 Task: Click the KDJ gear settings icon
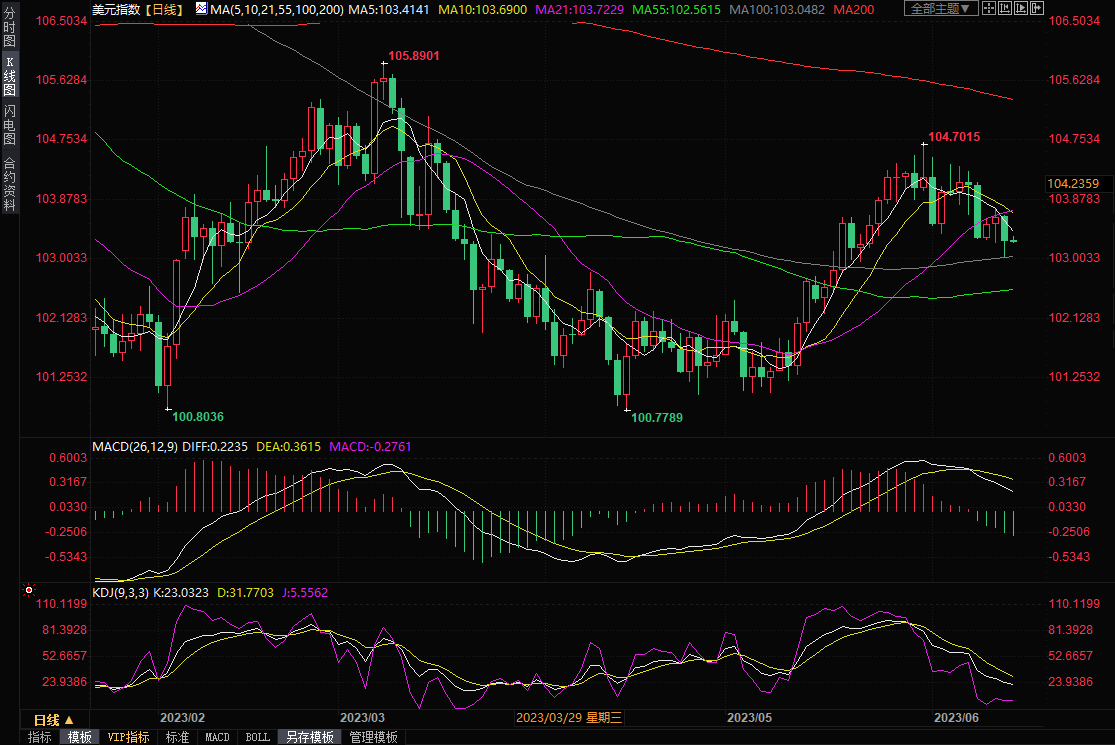29,592
